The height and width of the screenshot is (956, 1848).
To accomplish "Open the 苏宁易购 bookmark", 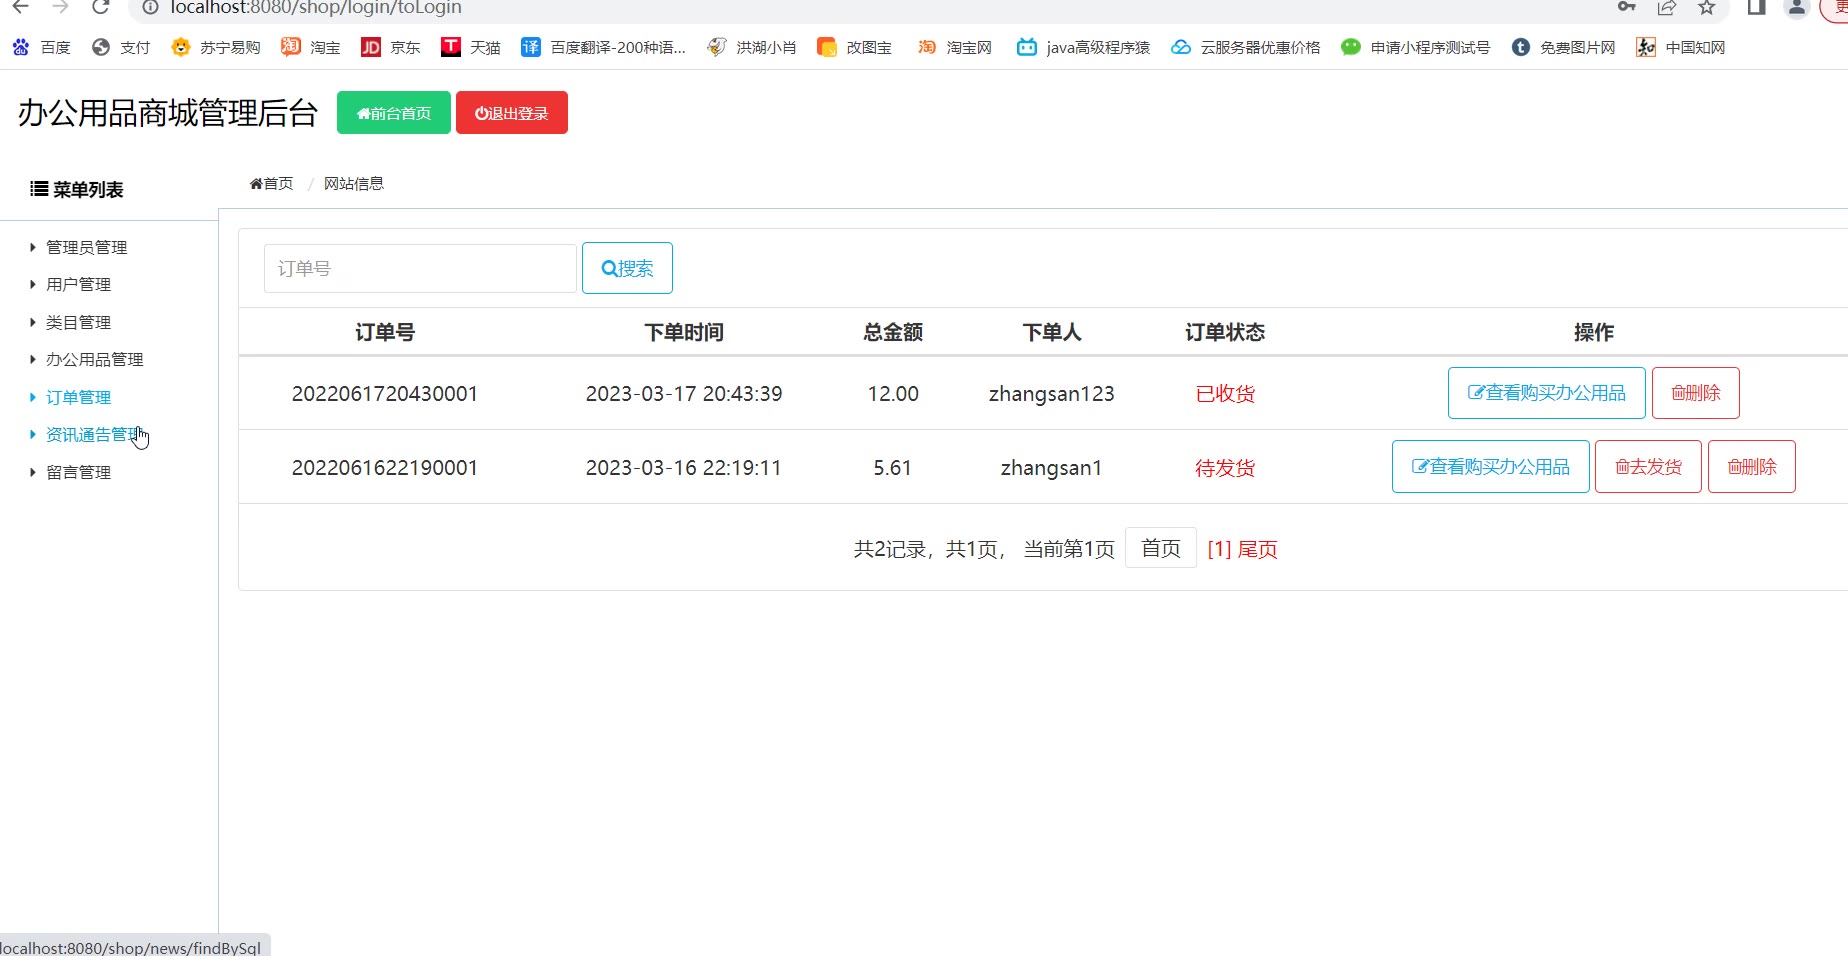I will [215, 47].
